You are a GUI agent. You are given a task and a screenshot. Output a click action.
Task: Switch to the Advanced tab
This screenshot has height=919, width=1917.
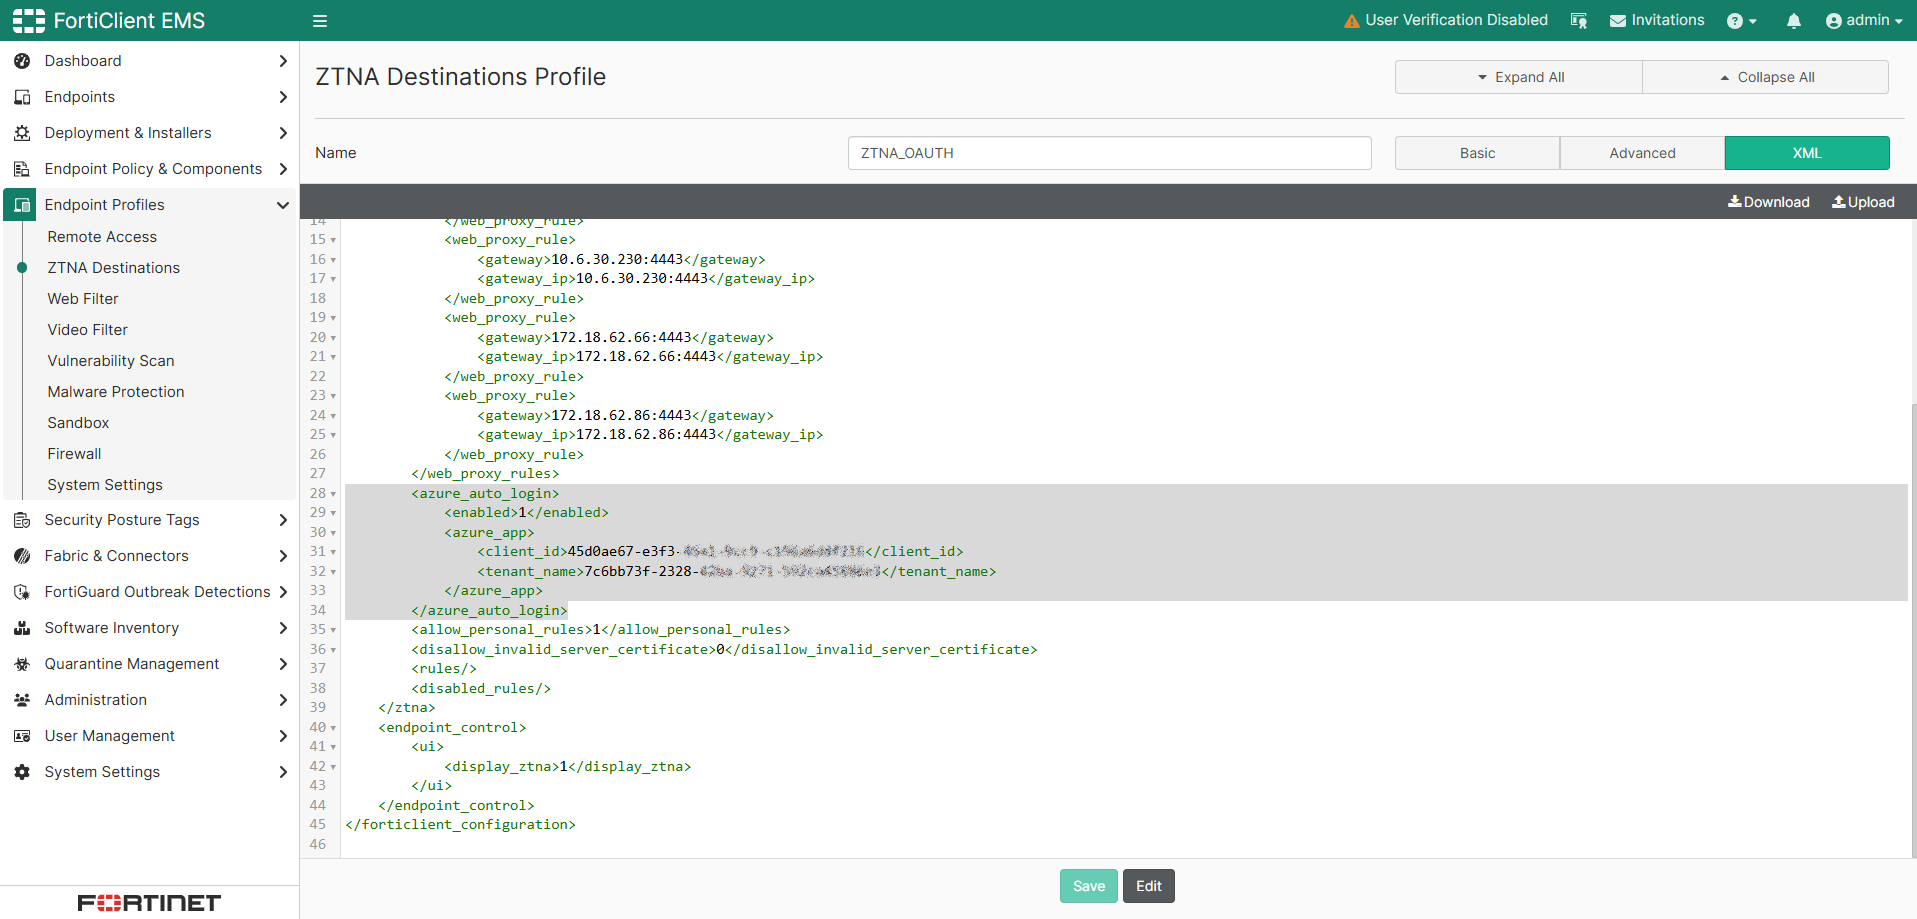pyautogui.click(x=1642, y=153)
